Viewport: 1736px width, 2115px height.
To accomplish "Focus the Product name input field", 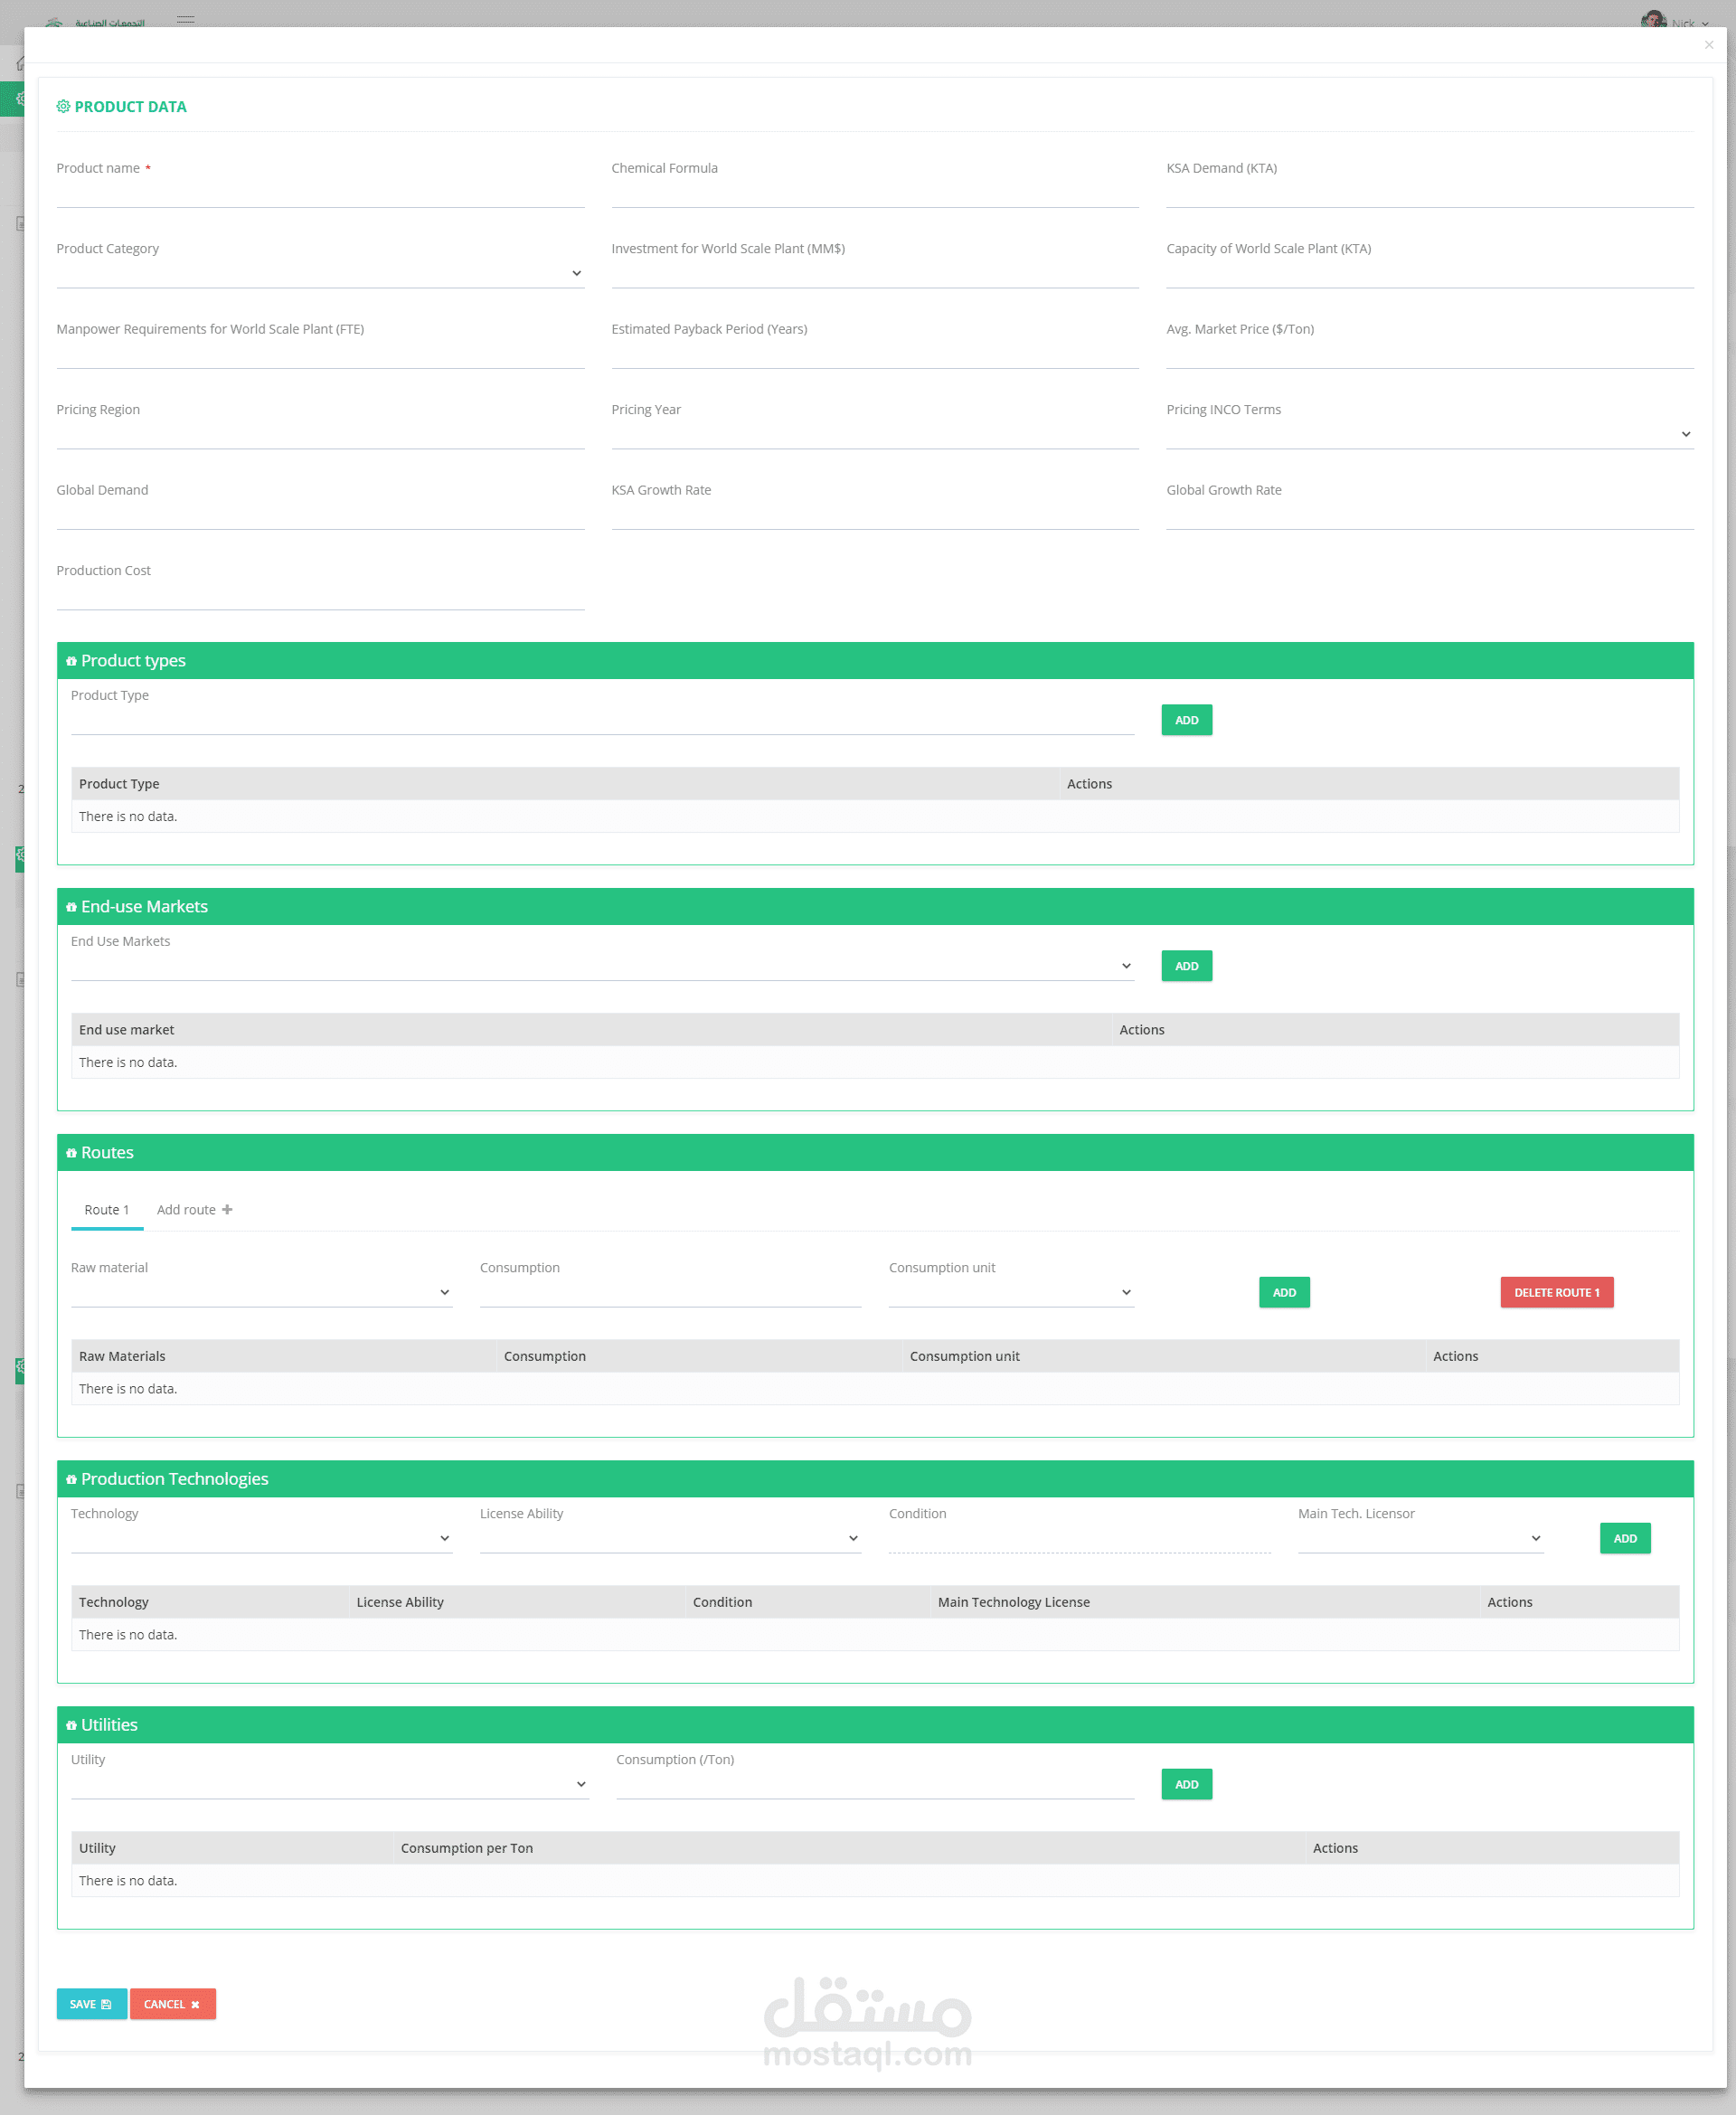I will click(x=320, y=193).
